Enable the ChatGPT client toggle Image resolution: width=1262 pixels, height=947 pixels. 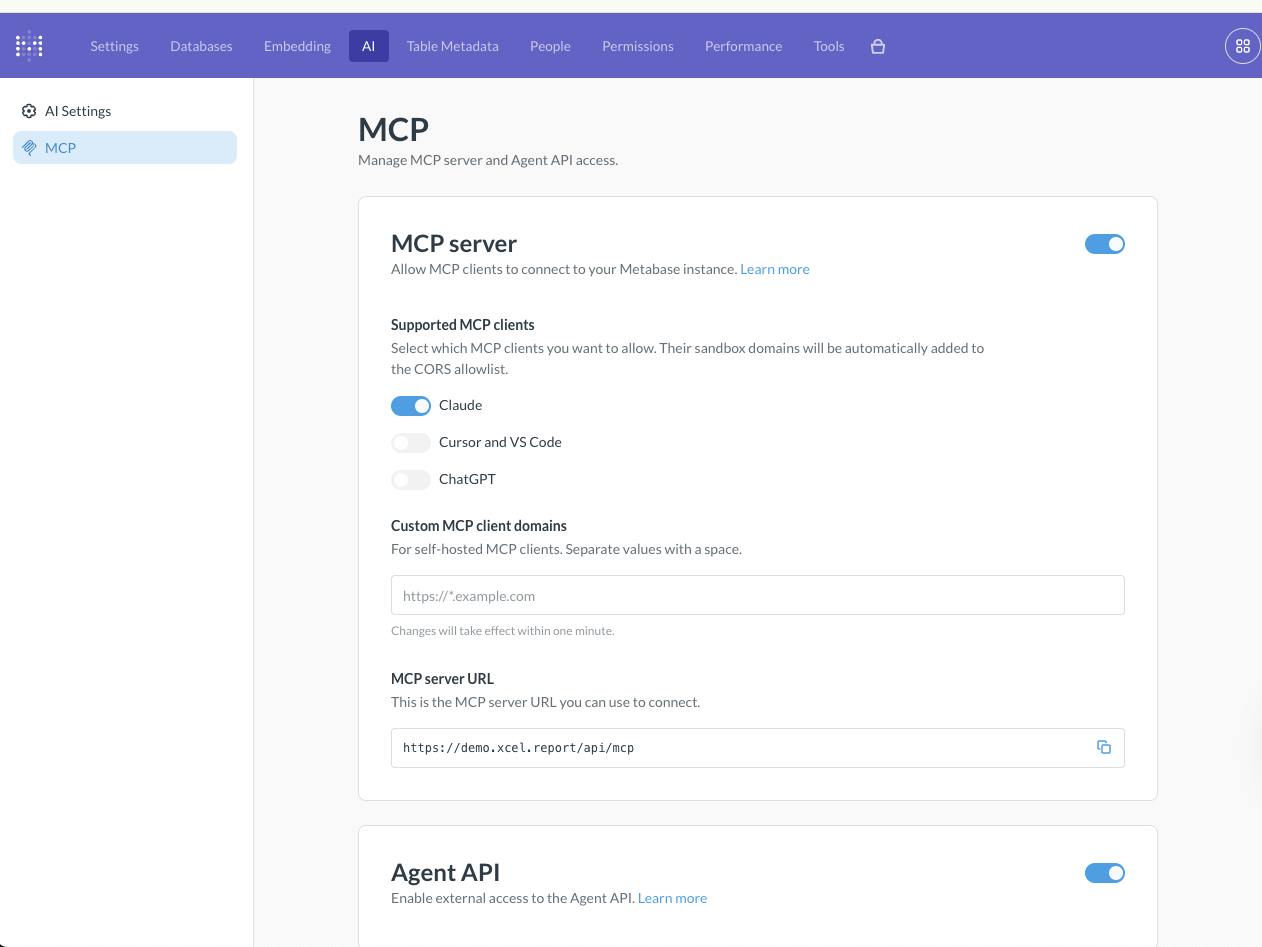(x=411, y=479)
